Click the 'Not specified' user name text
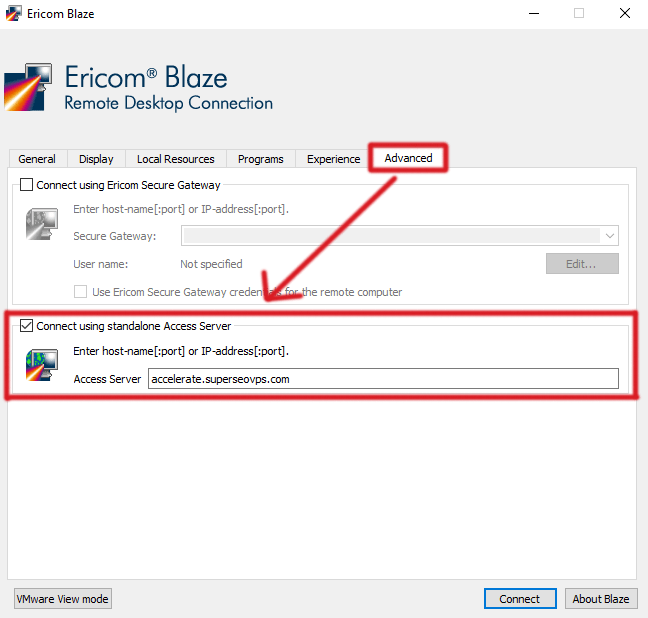The image size is (648, 618). [211, 264]
